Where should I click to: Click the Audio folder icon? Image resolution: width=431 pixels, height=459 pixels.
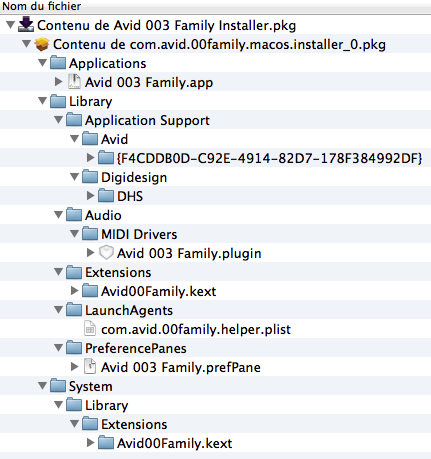pyautogui.click(x=74, y=215)
